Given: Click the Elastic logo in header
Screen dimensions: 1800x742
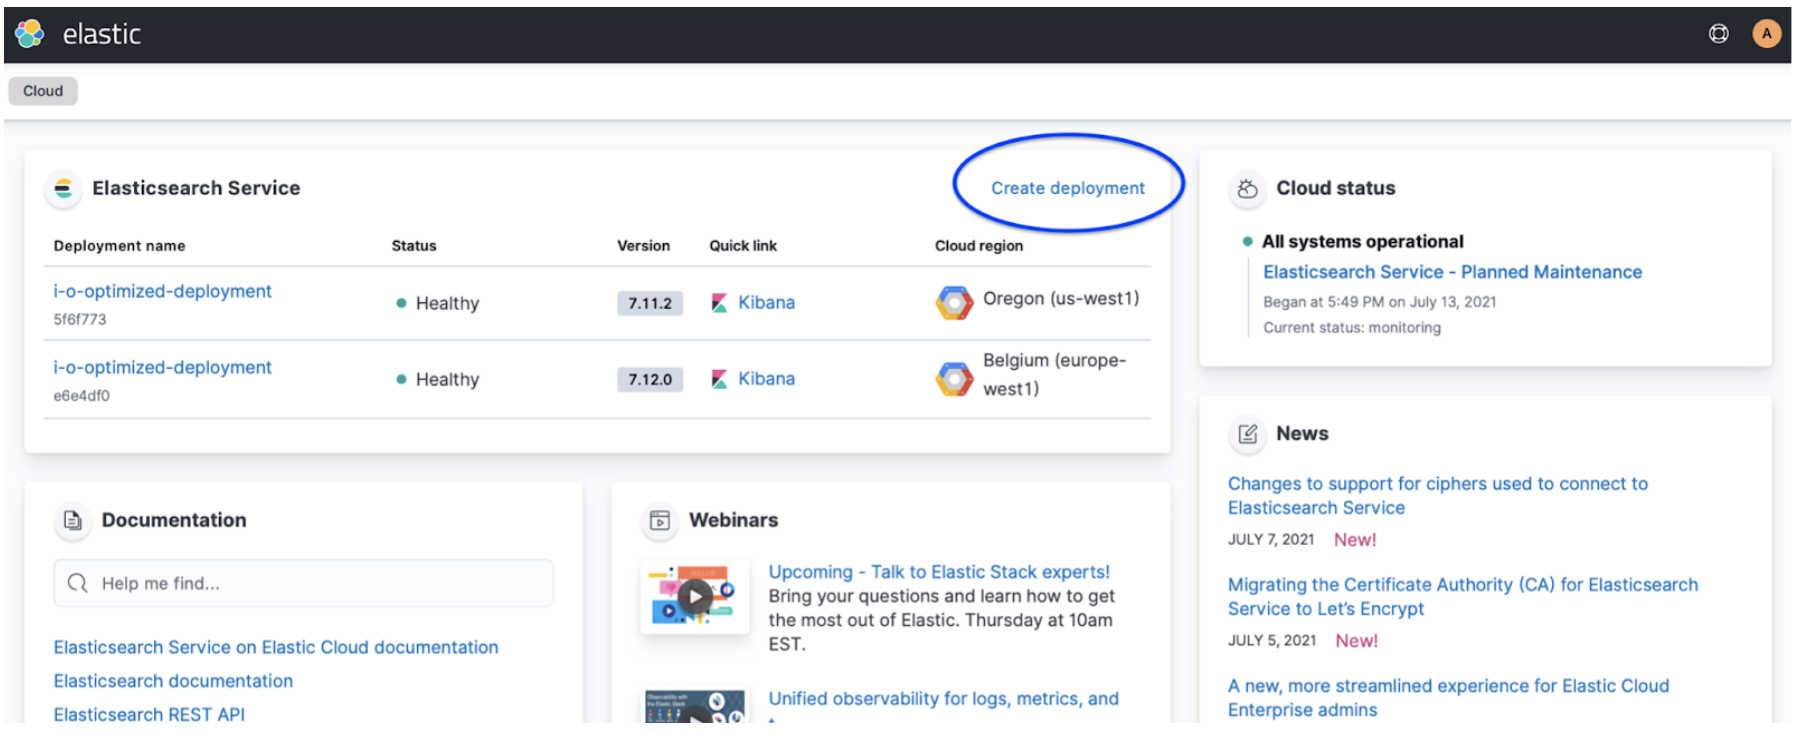Looking at the screenshot, I should [30, 34].
